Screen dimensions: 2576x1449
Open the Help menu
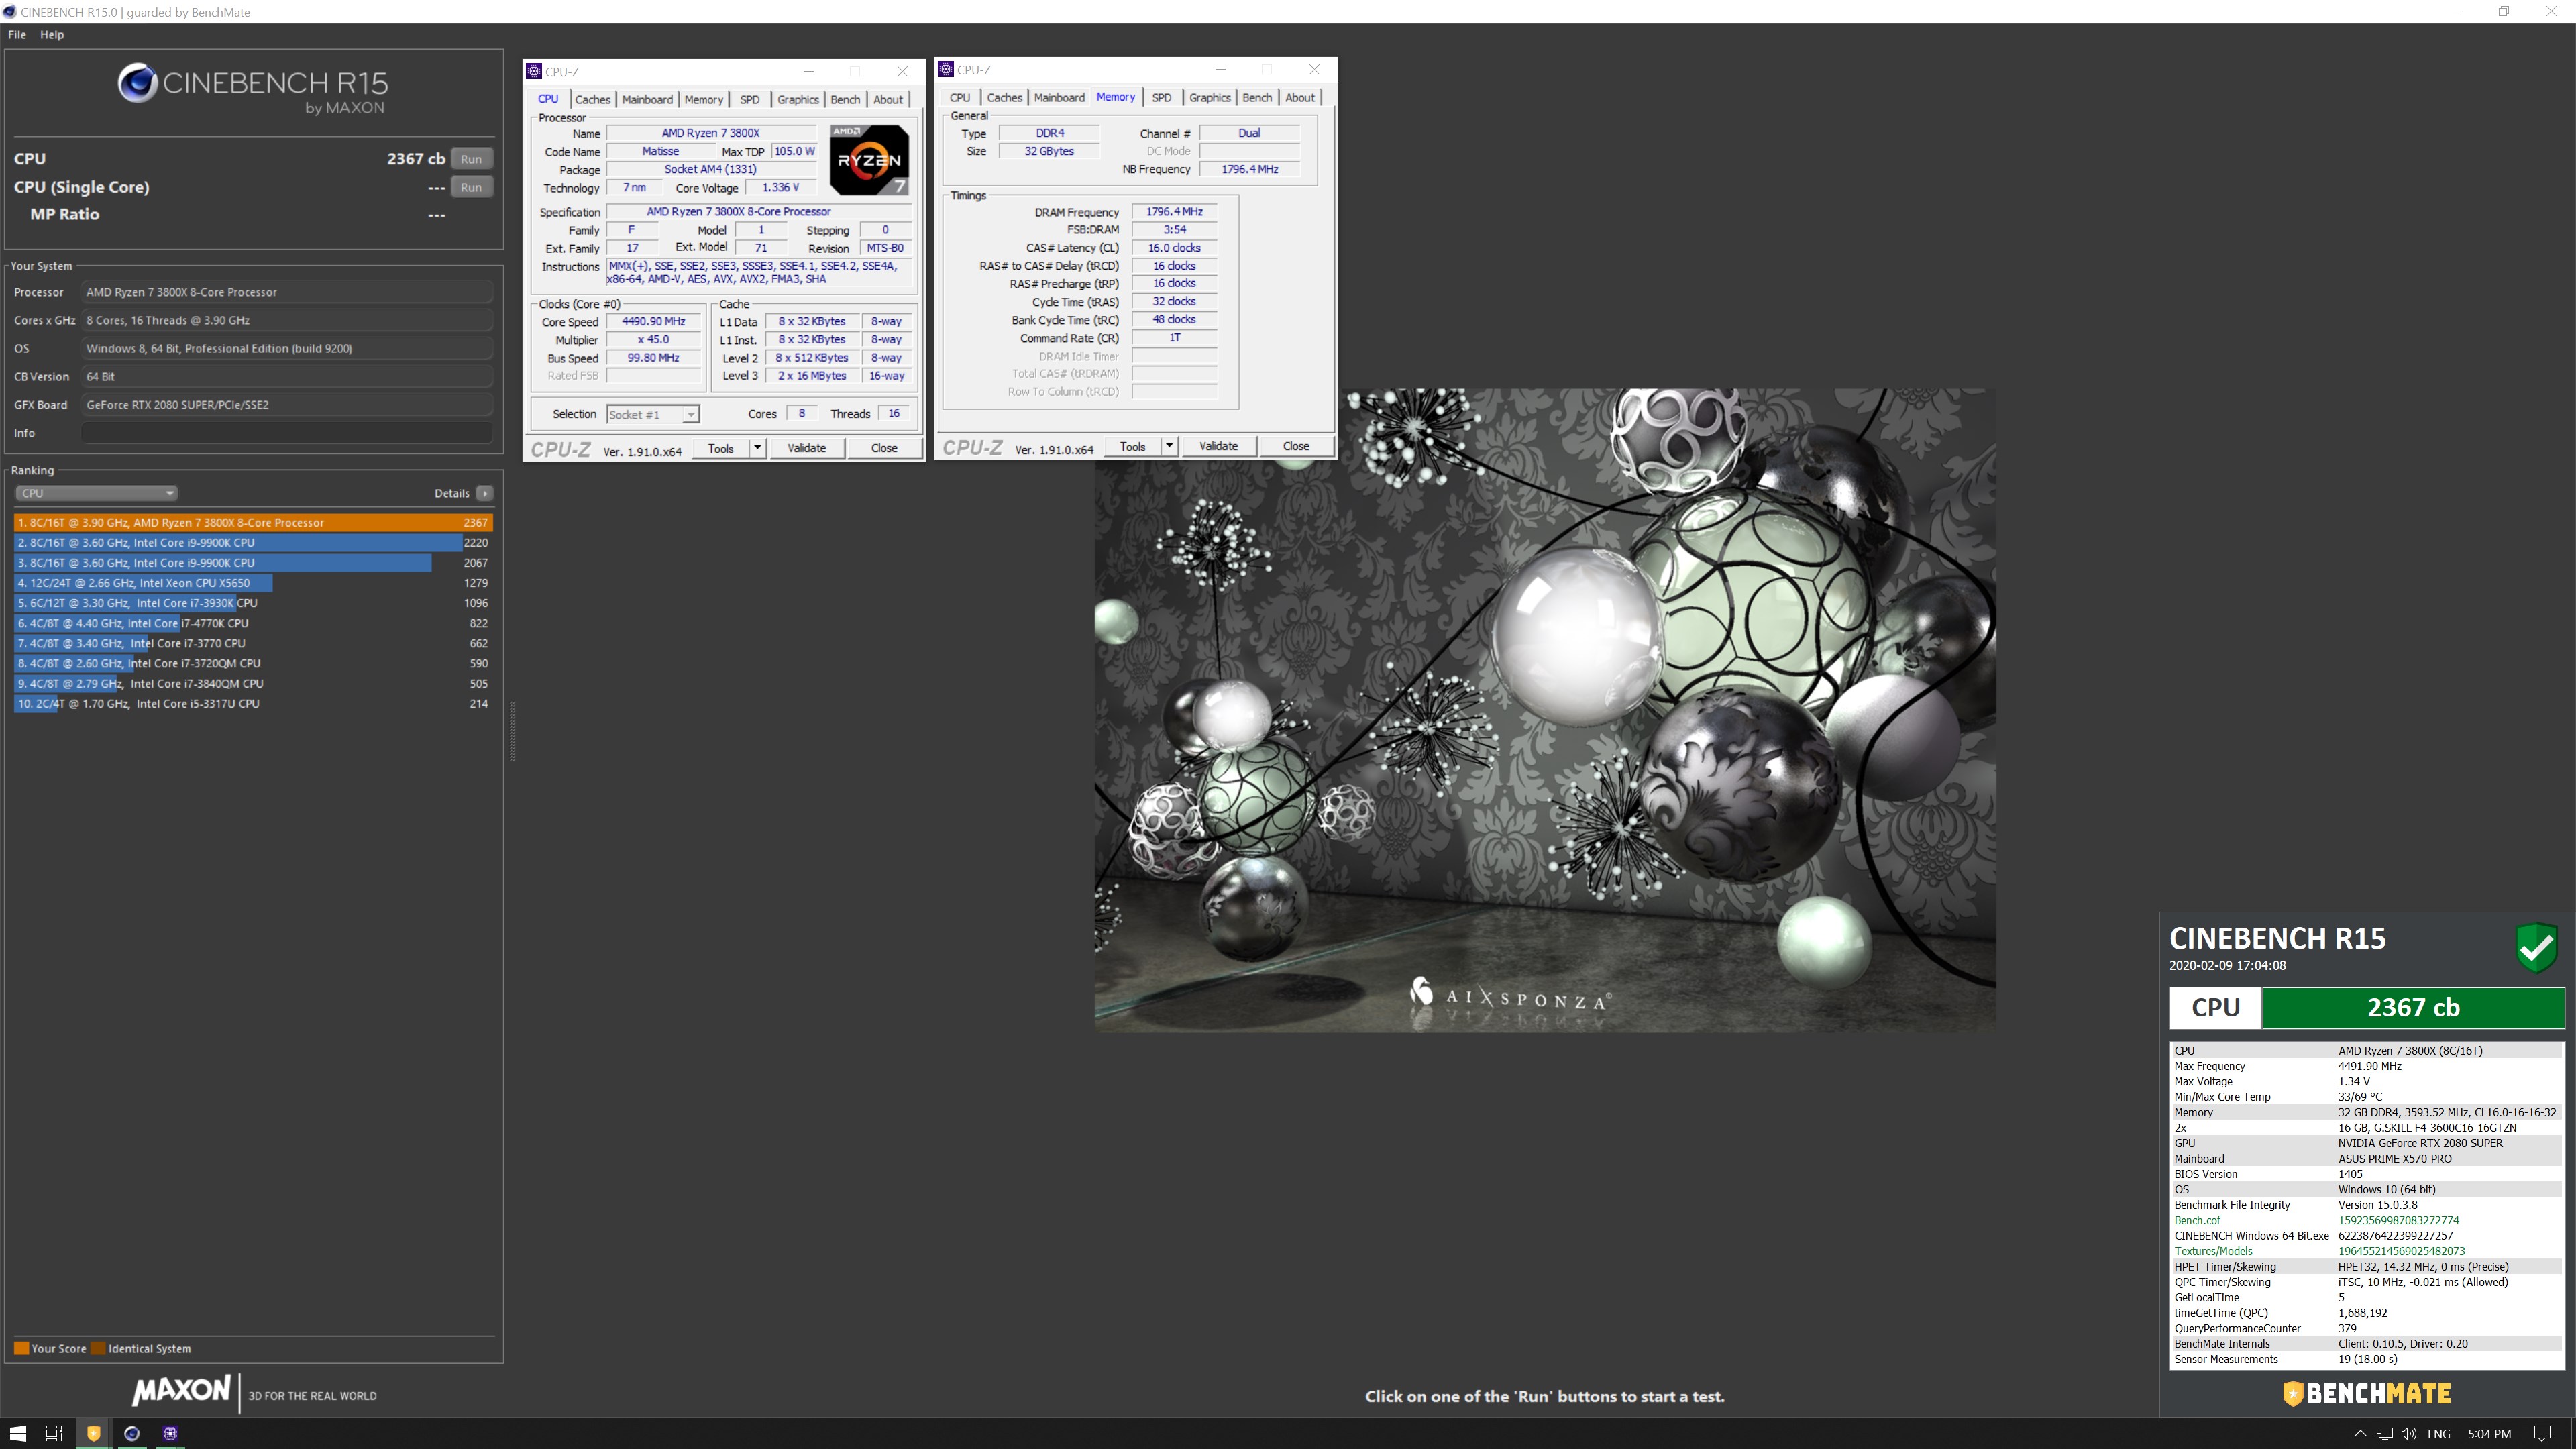pyautogui.click(x=52, y=34)
